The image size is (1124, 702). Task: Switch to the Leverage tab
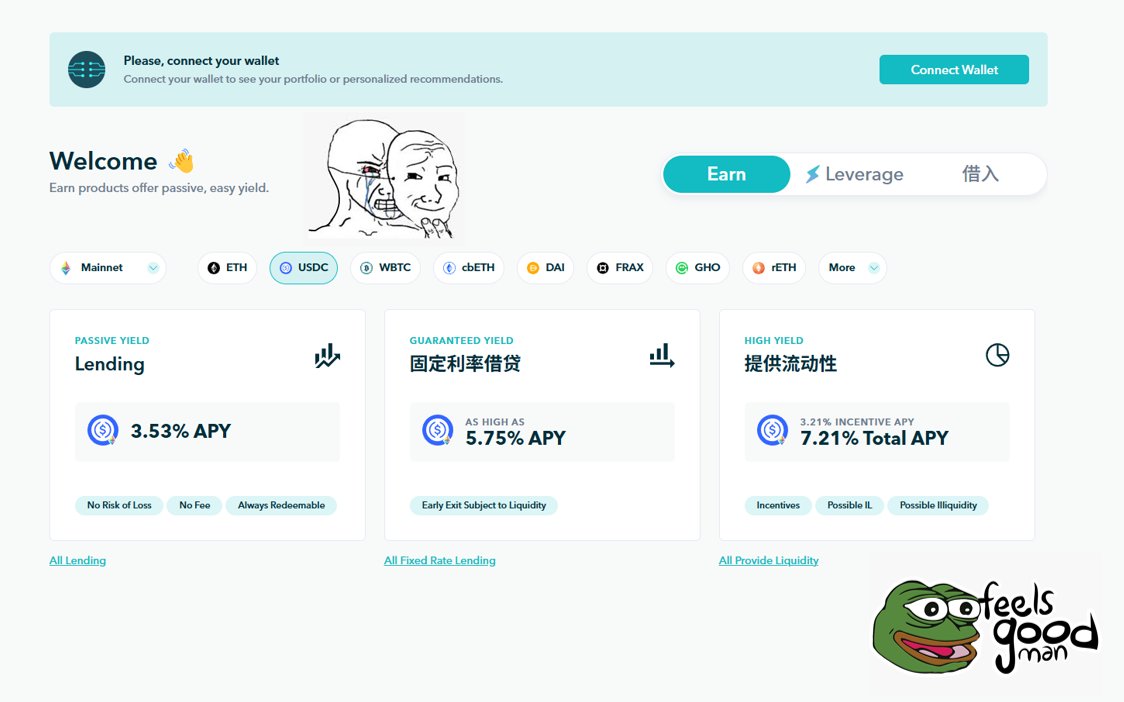pos(853,175)
